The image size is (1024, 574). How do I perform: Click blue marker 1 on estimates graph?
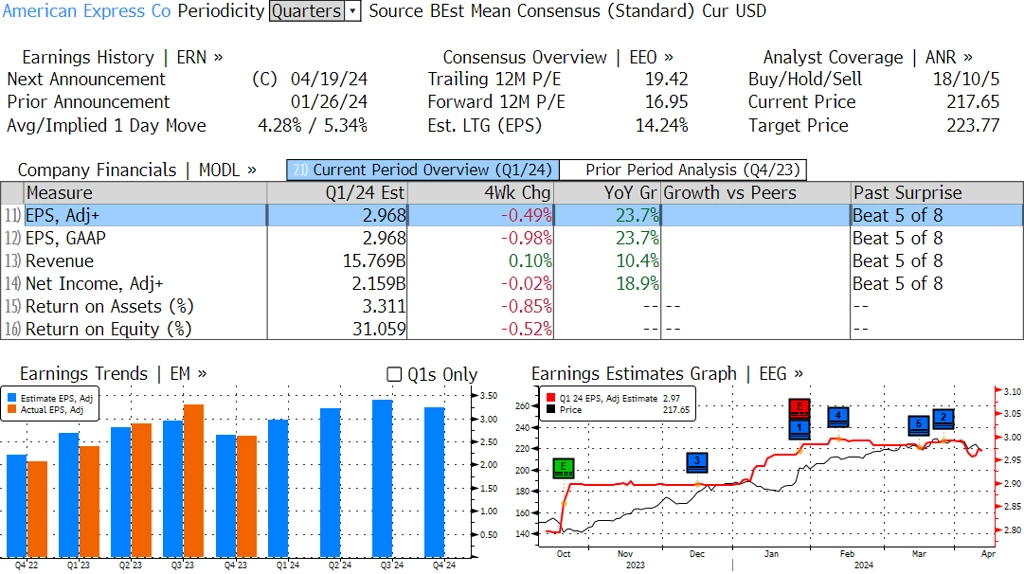point(799,428)
